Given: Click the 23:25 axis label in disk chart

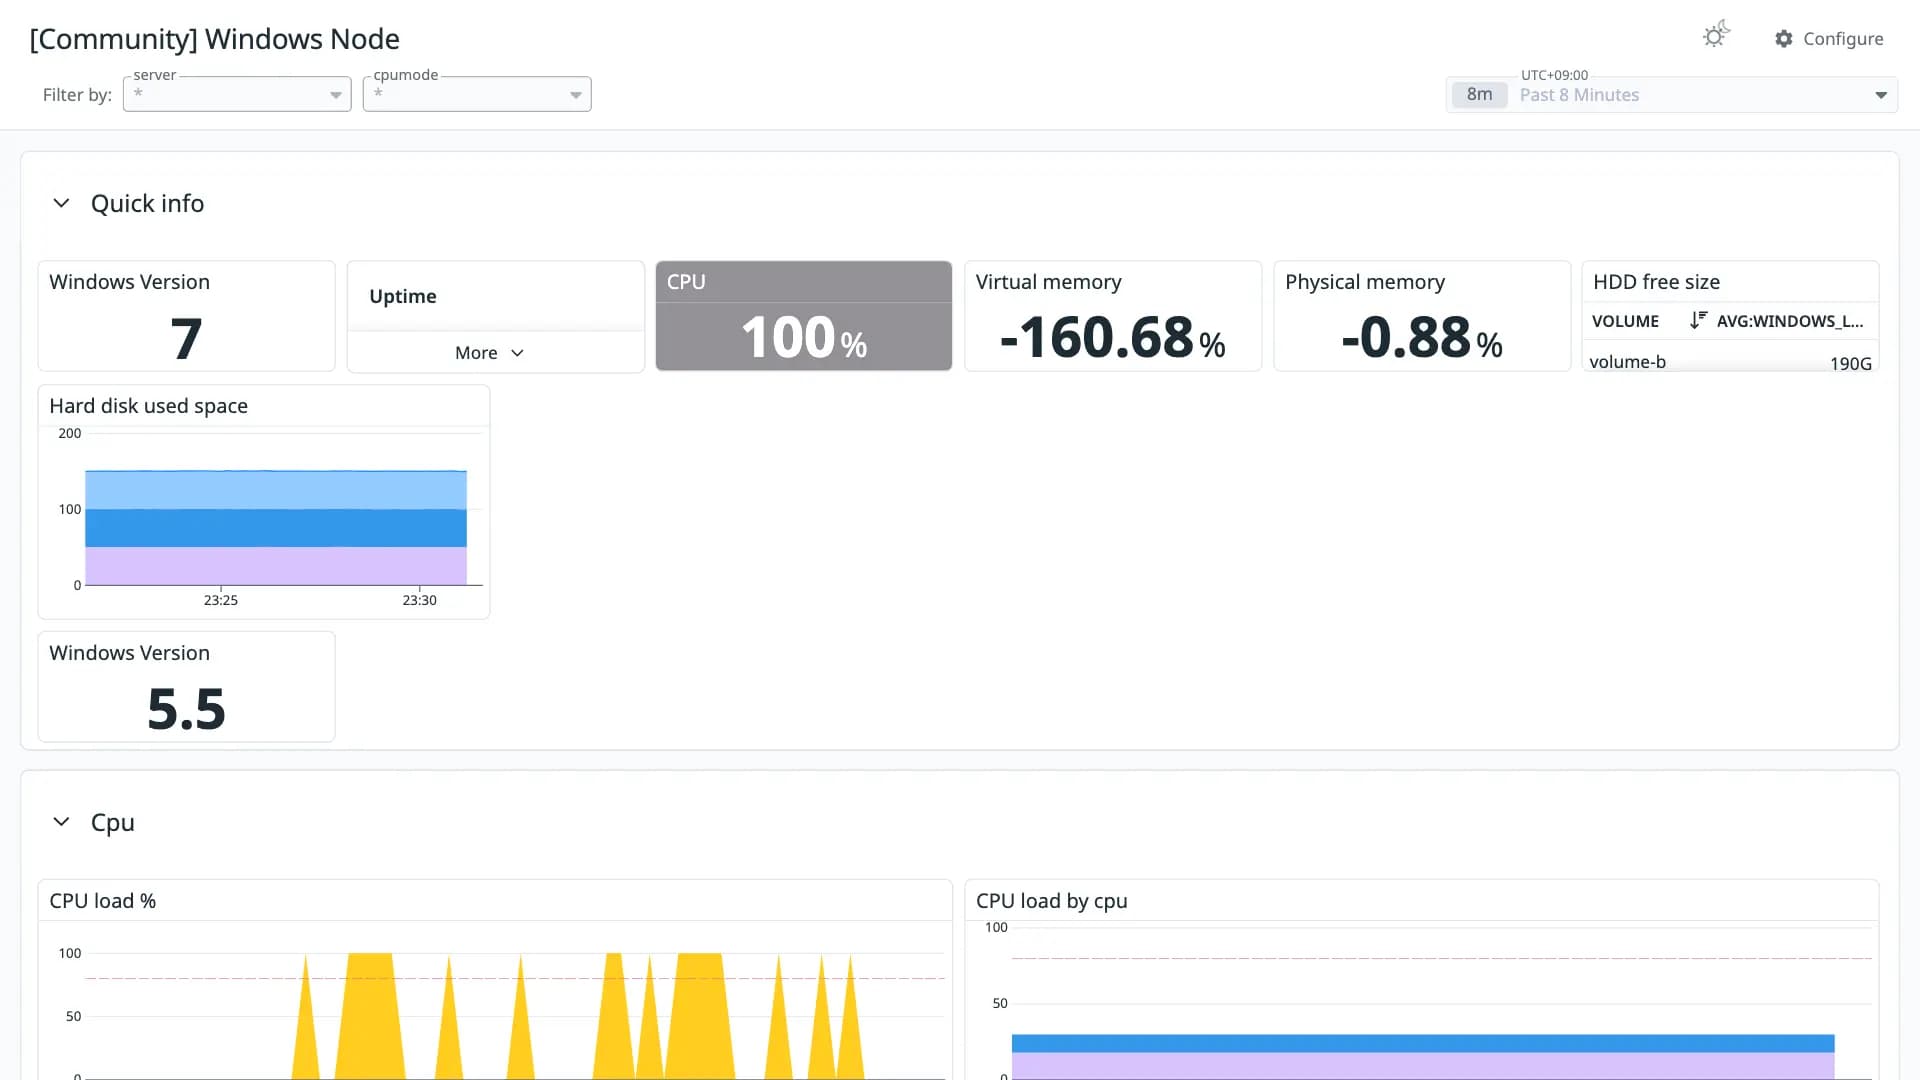Looking at the screenshot, I should 221,600.
